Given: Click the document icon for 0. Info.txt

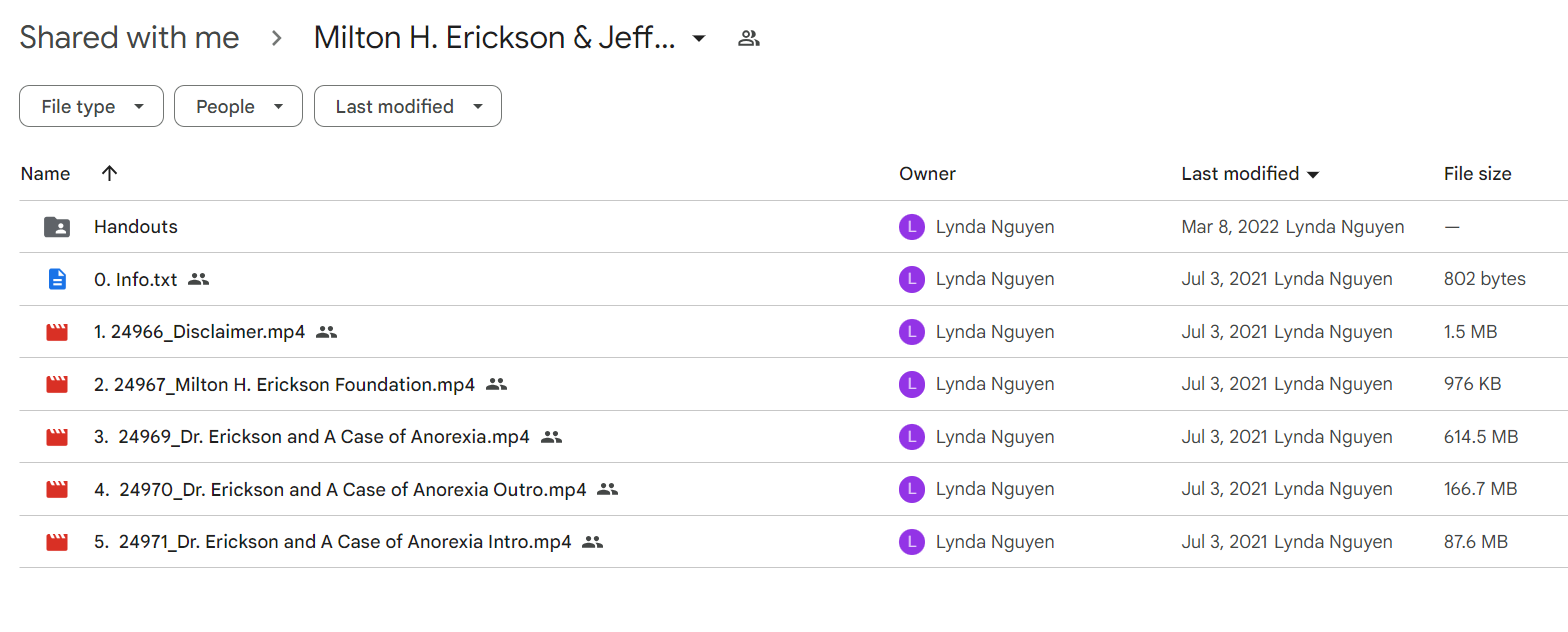Looking at the screenshot, I should (x=57, y=280).
